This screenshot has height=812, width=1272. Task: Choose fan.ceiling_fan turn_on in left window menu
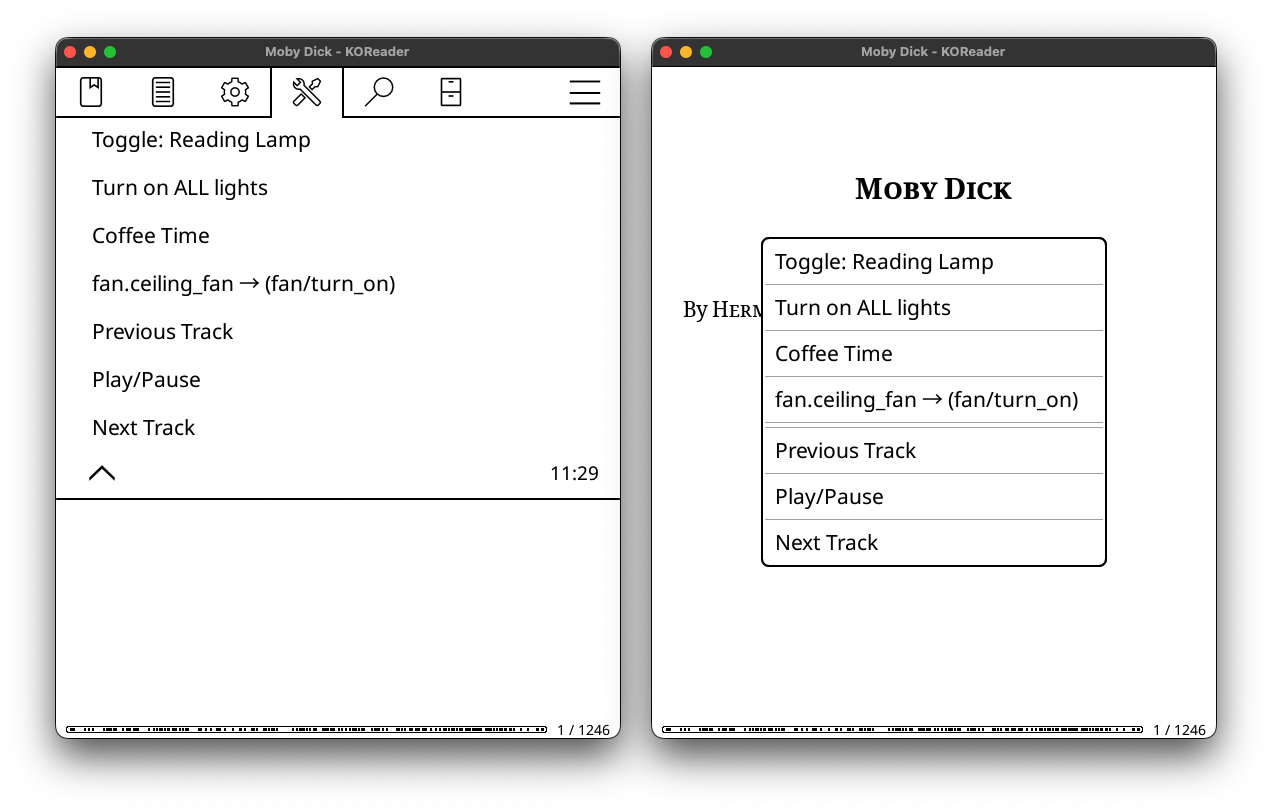point(338,284)
